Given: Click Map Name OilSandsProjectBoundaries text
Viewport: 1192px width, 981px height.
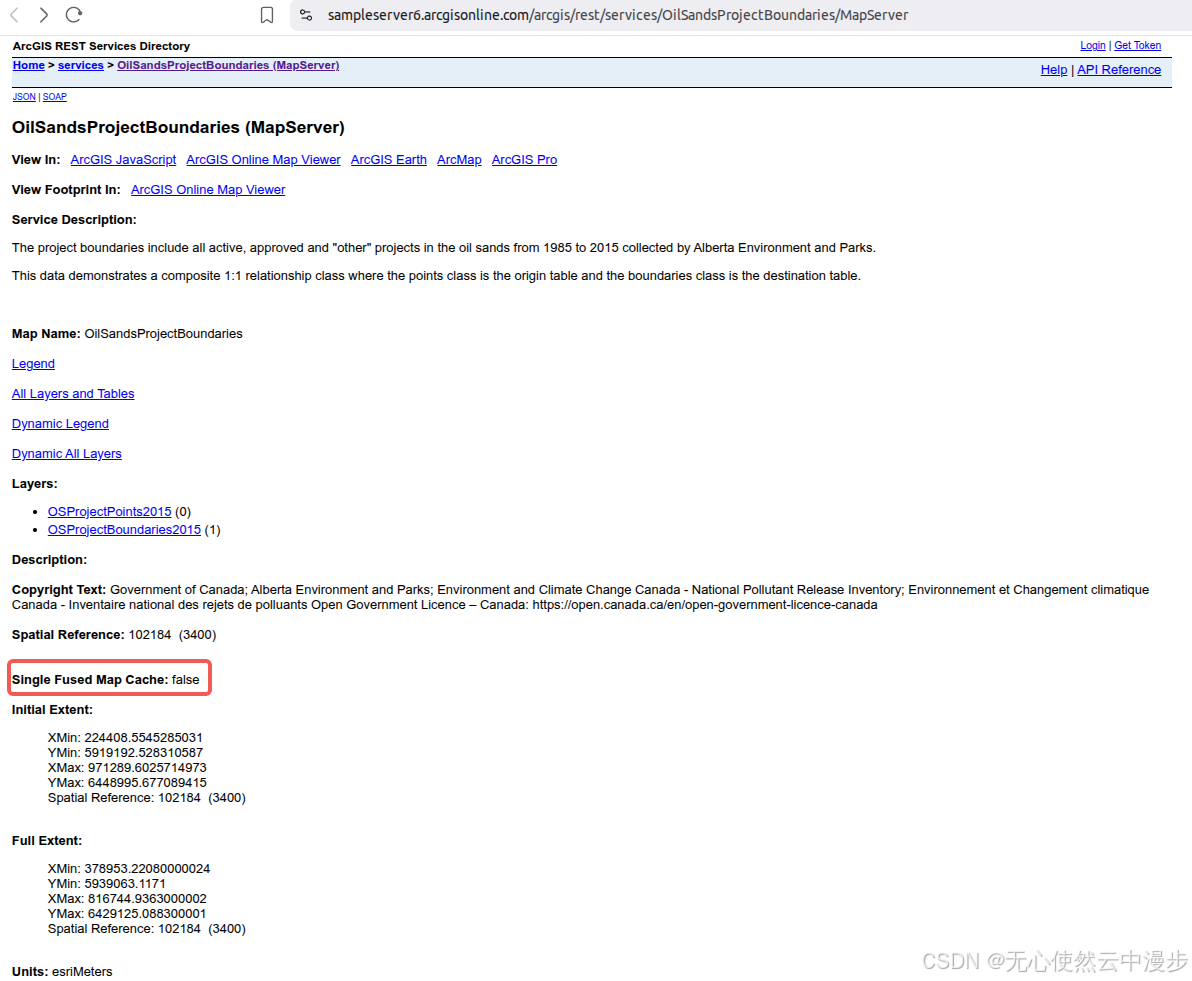Looking at the screenshot, I should [x=127, y=334].
